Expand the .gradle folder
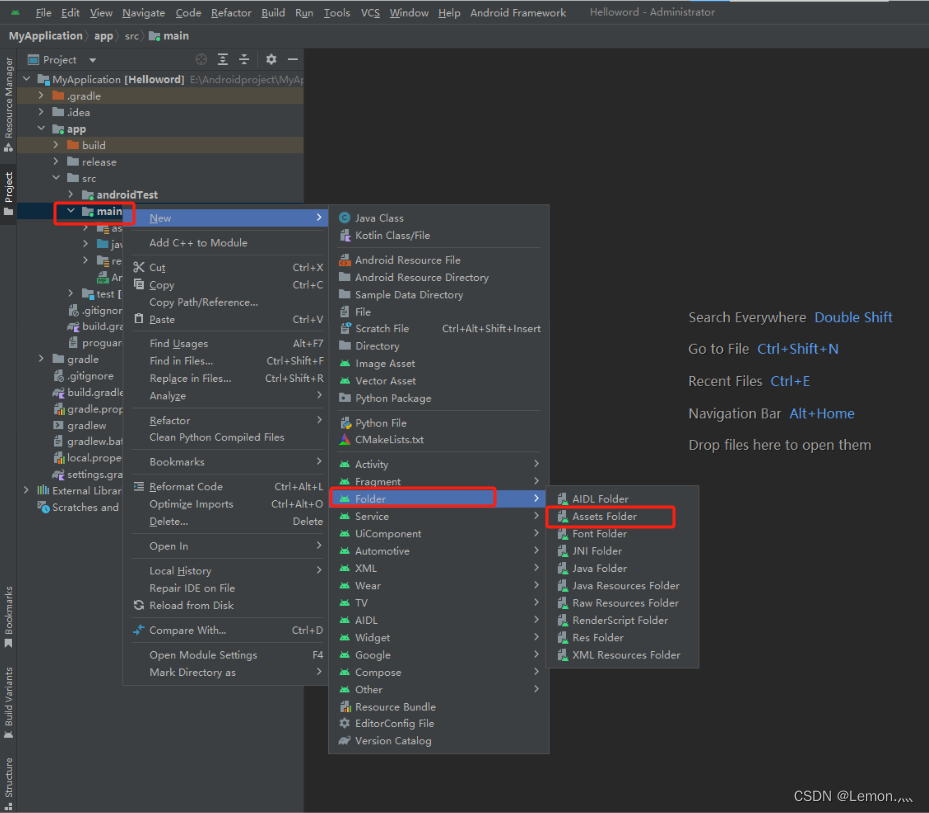This screenshot has height=813, width=929. pyautogui.click(x=41, y=95)
